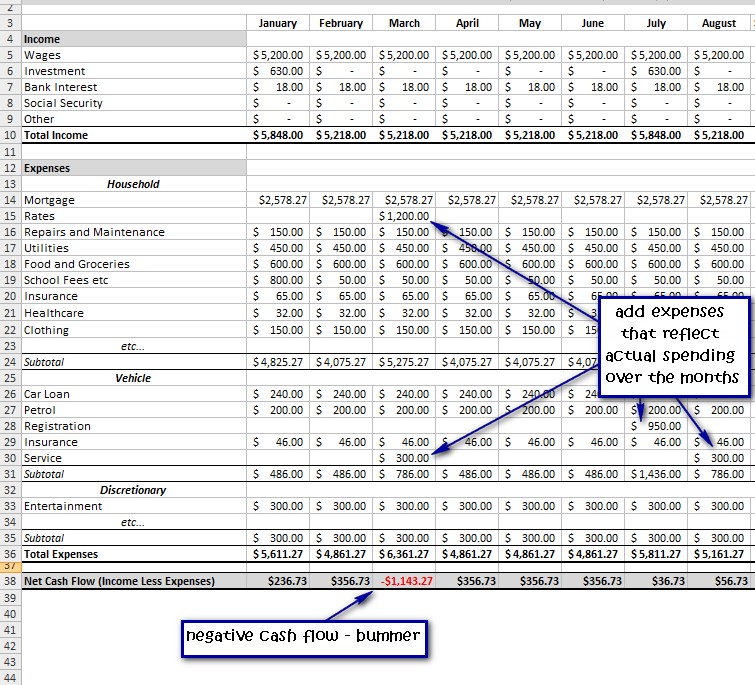755x685 pixels.
Task: Select the Repairs and Maintenance label
Action: pos(94,232)
